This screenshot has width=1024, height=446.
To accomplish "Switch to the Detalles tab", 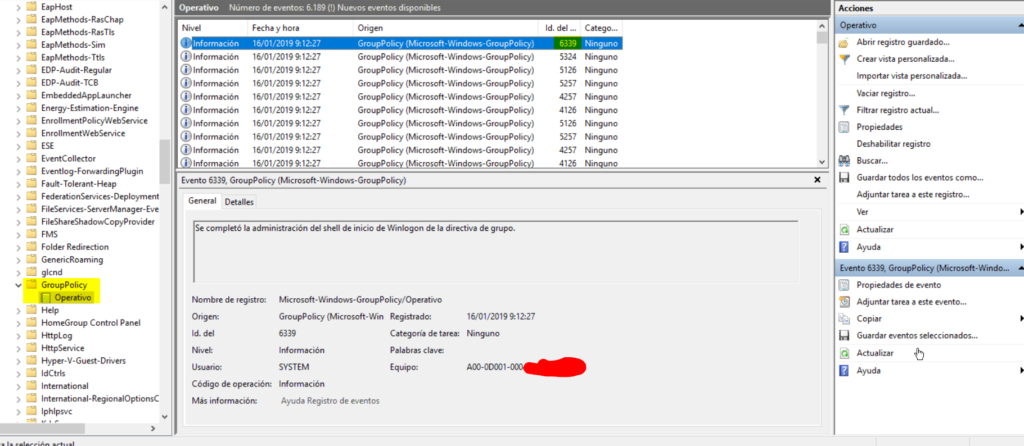I will coord(238,202).
